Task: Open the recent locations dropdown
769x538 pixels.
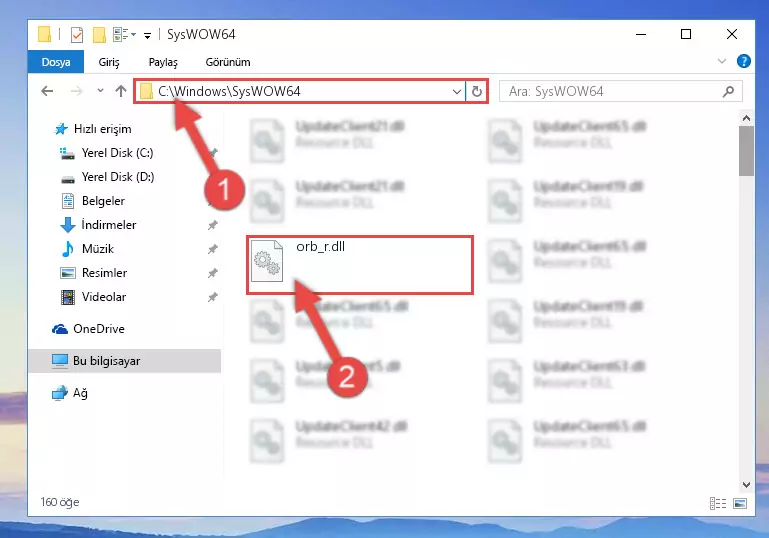Action: point(100,91)
